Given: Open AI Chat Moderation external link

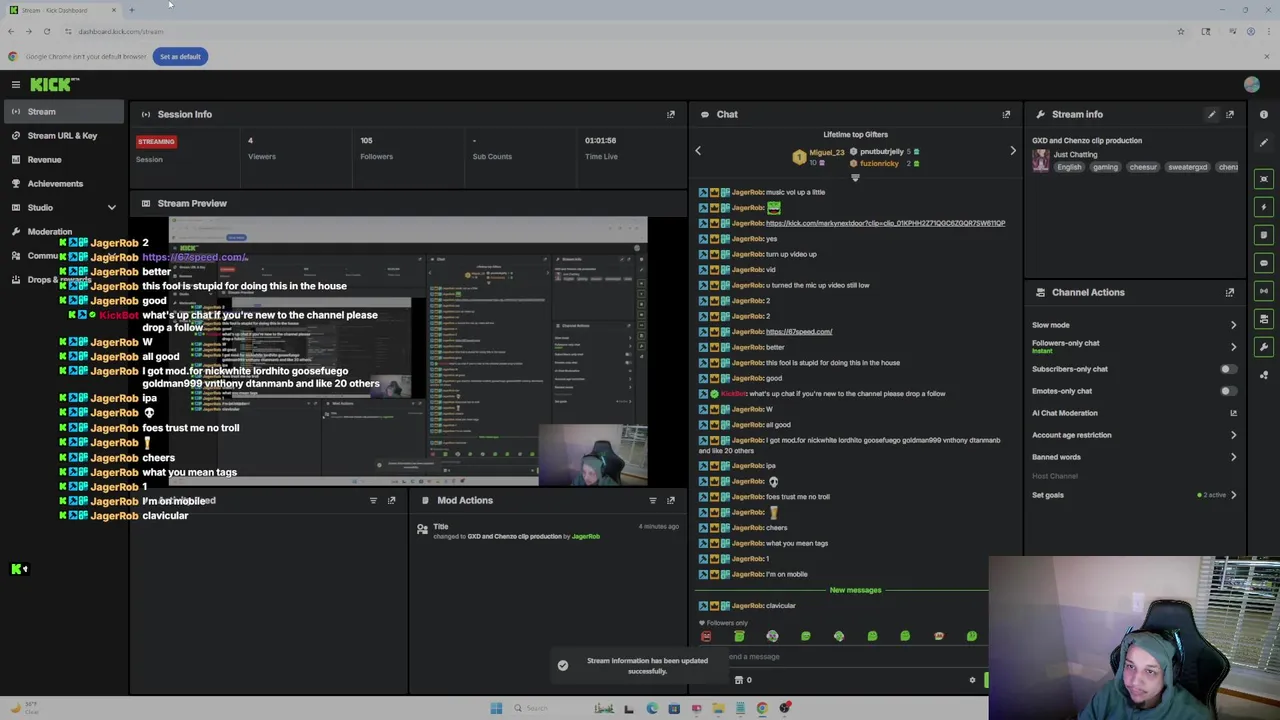Looking at the screenshot, I should (1233, 413).
